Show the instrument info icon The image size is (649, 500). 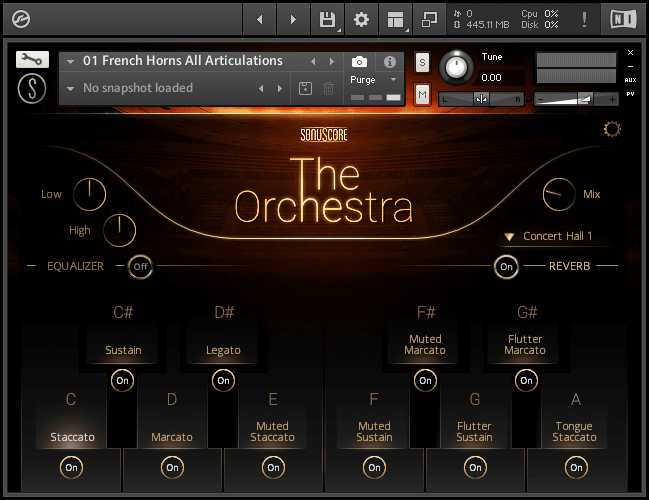coord(389,62)
